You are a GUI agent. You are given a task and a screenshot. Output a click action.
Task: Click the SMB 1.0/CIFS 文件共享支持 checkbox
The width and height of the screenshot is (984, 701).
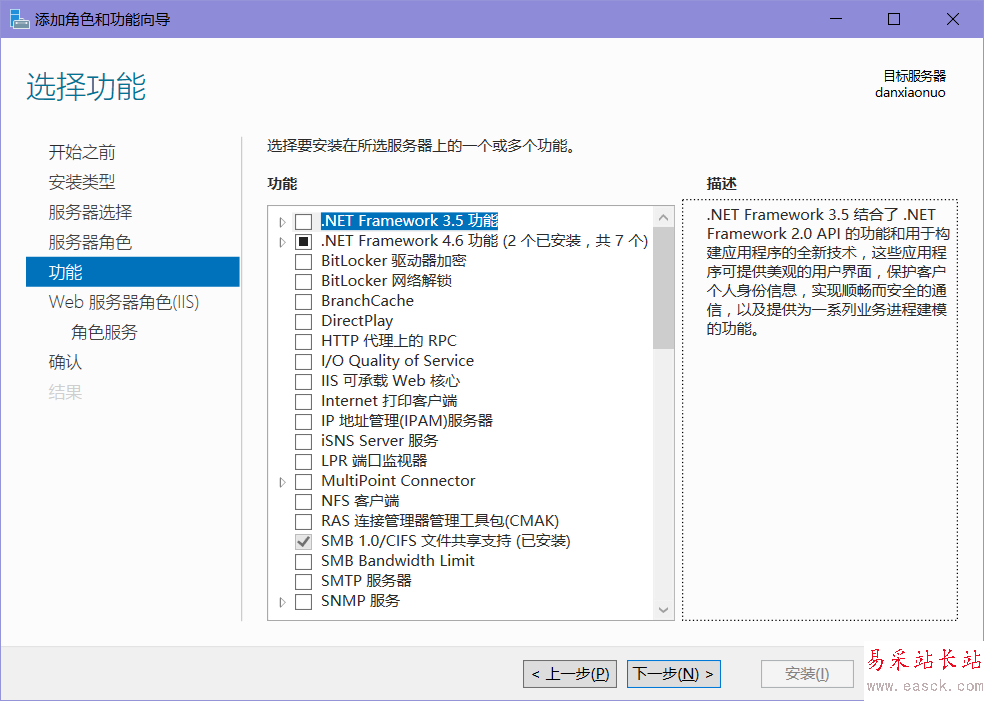[x=304, y=542]
